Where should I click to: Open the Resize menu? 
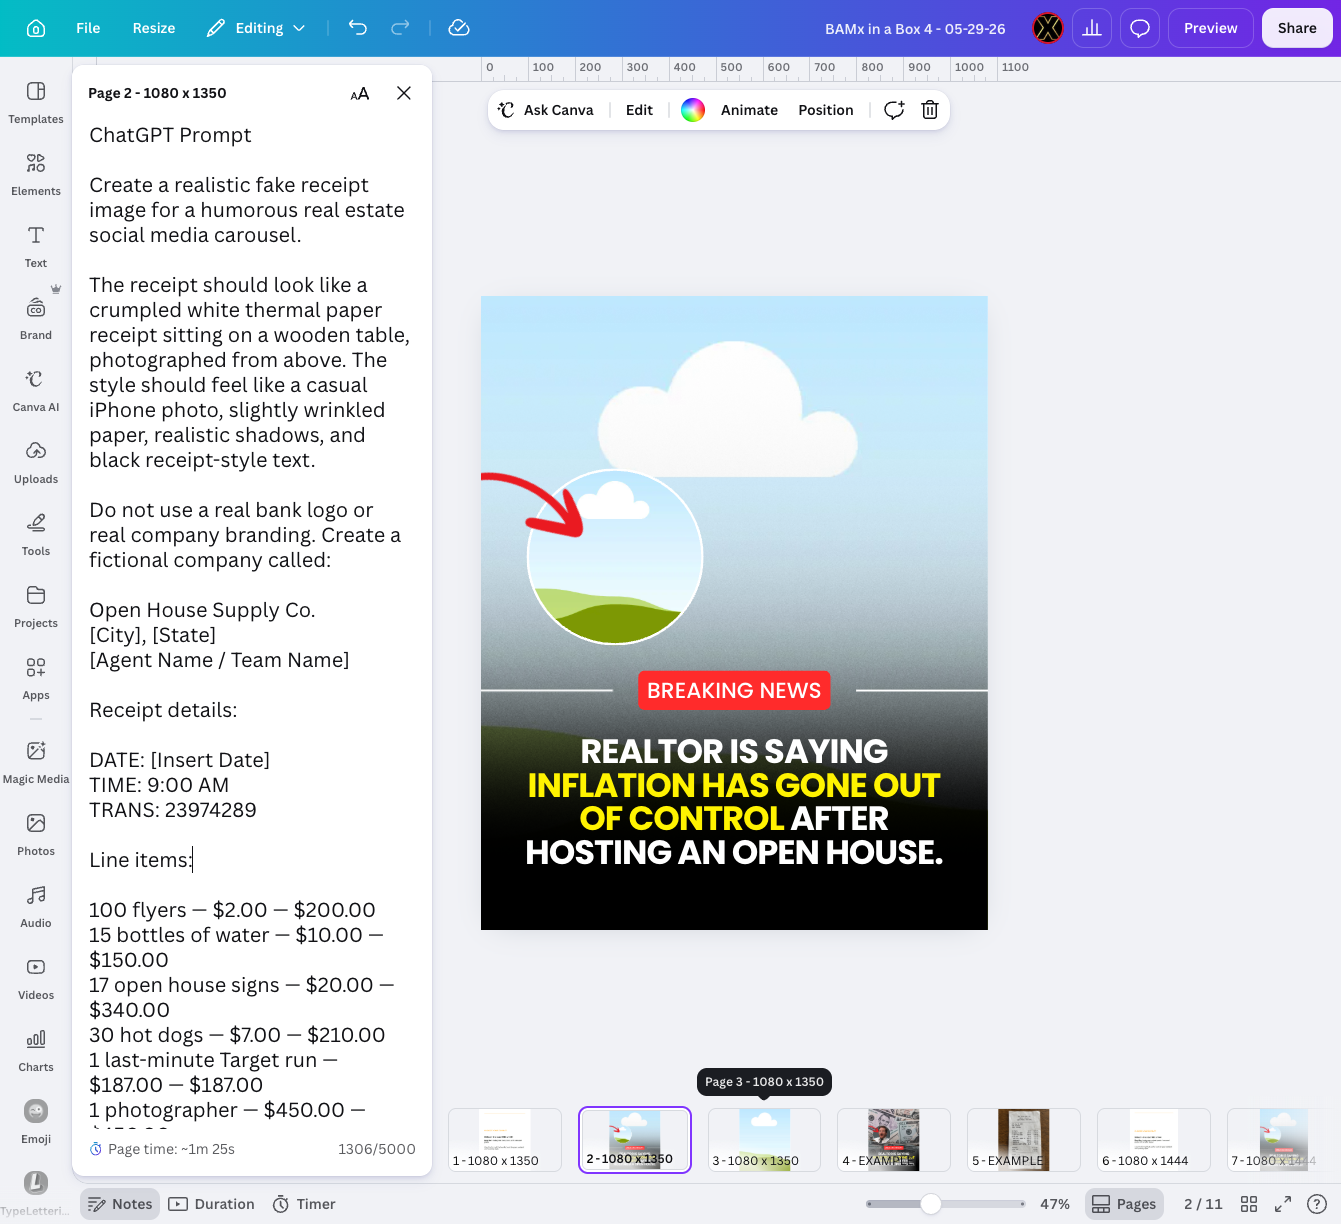click(x=154, y=28)
